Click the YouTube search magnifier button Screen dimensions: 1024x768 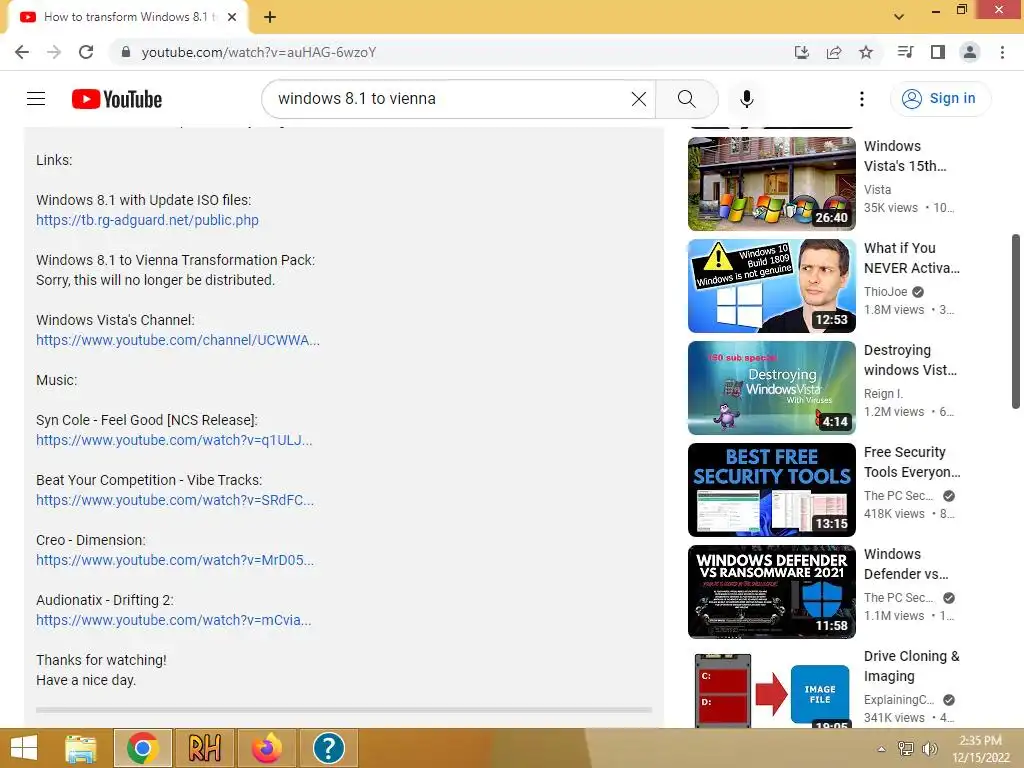click(x=686, y=99)
